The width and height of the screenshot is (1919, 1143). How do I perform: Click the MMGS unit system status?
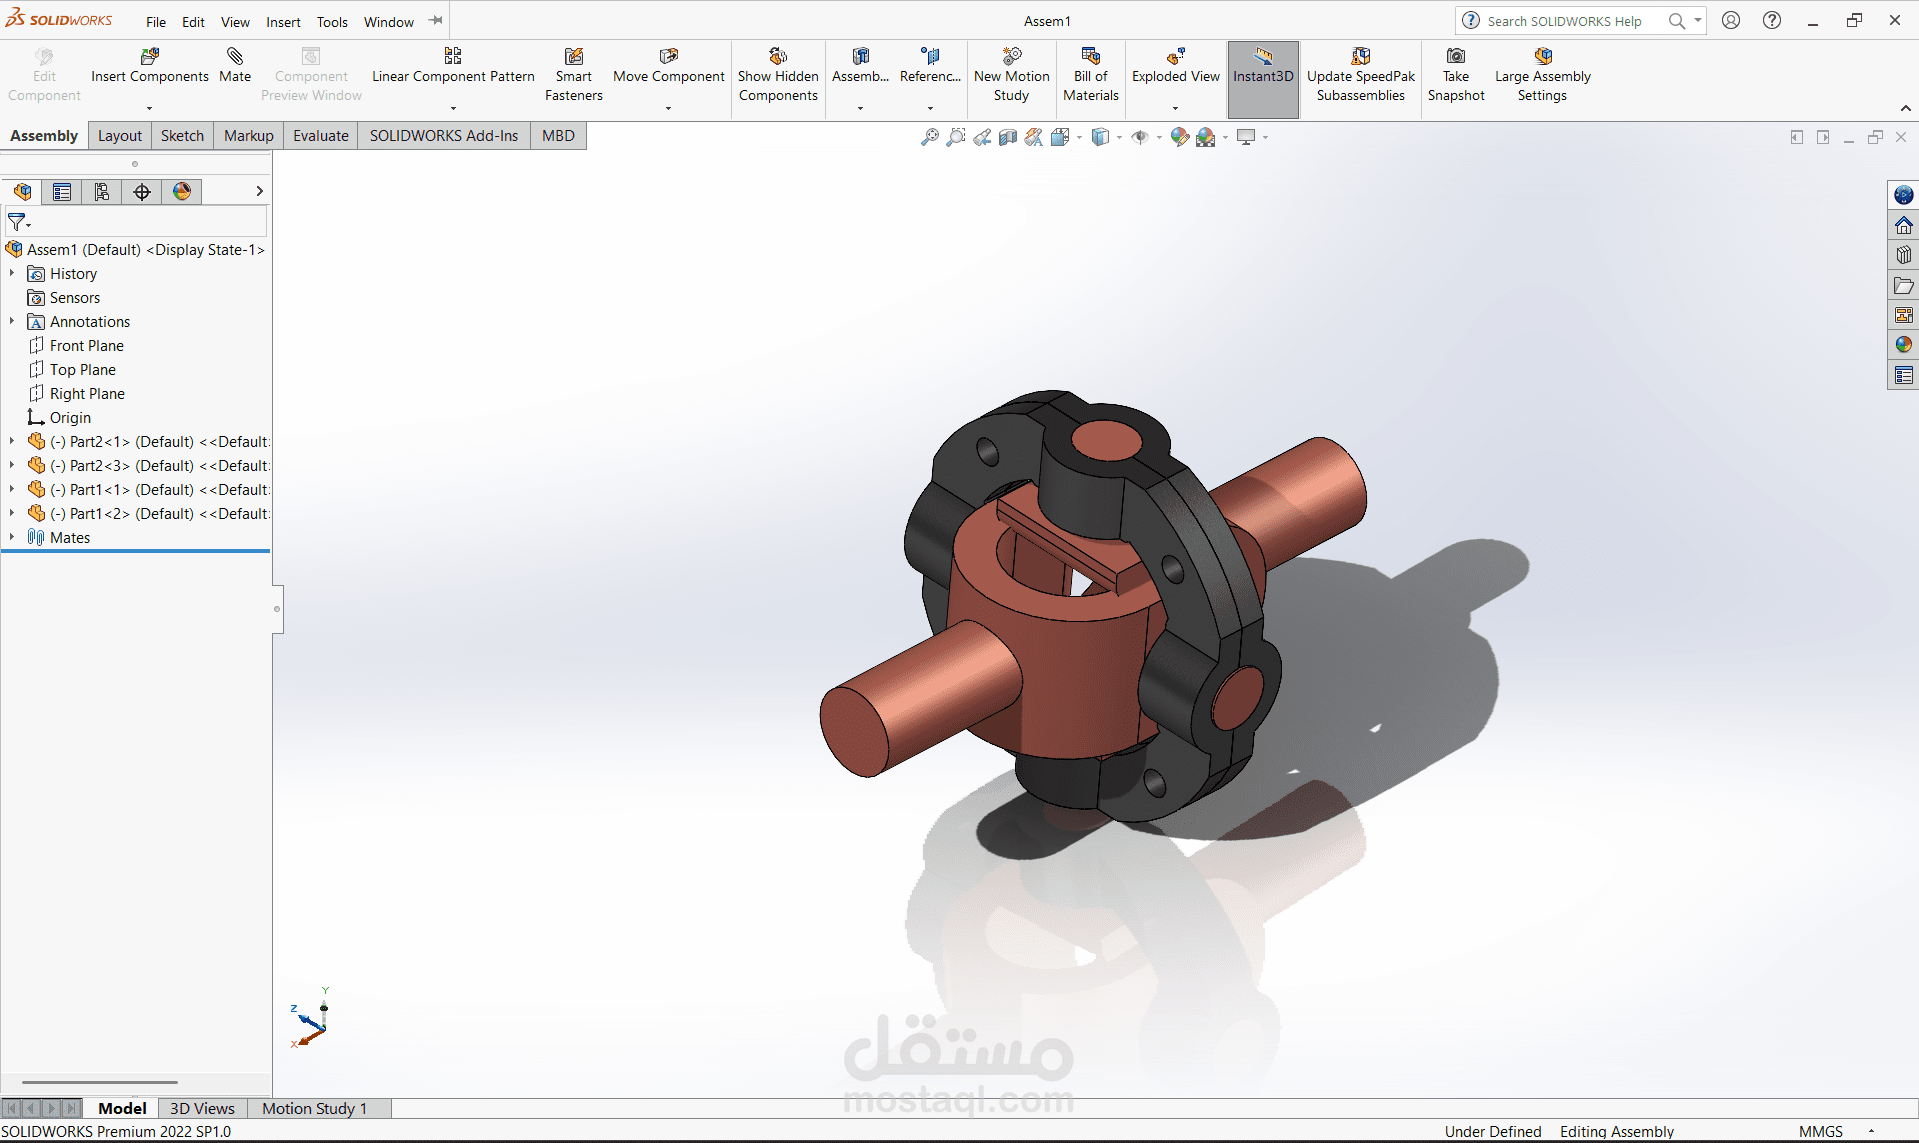coord(1821,1131)
